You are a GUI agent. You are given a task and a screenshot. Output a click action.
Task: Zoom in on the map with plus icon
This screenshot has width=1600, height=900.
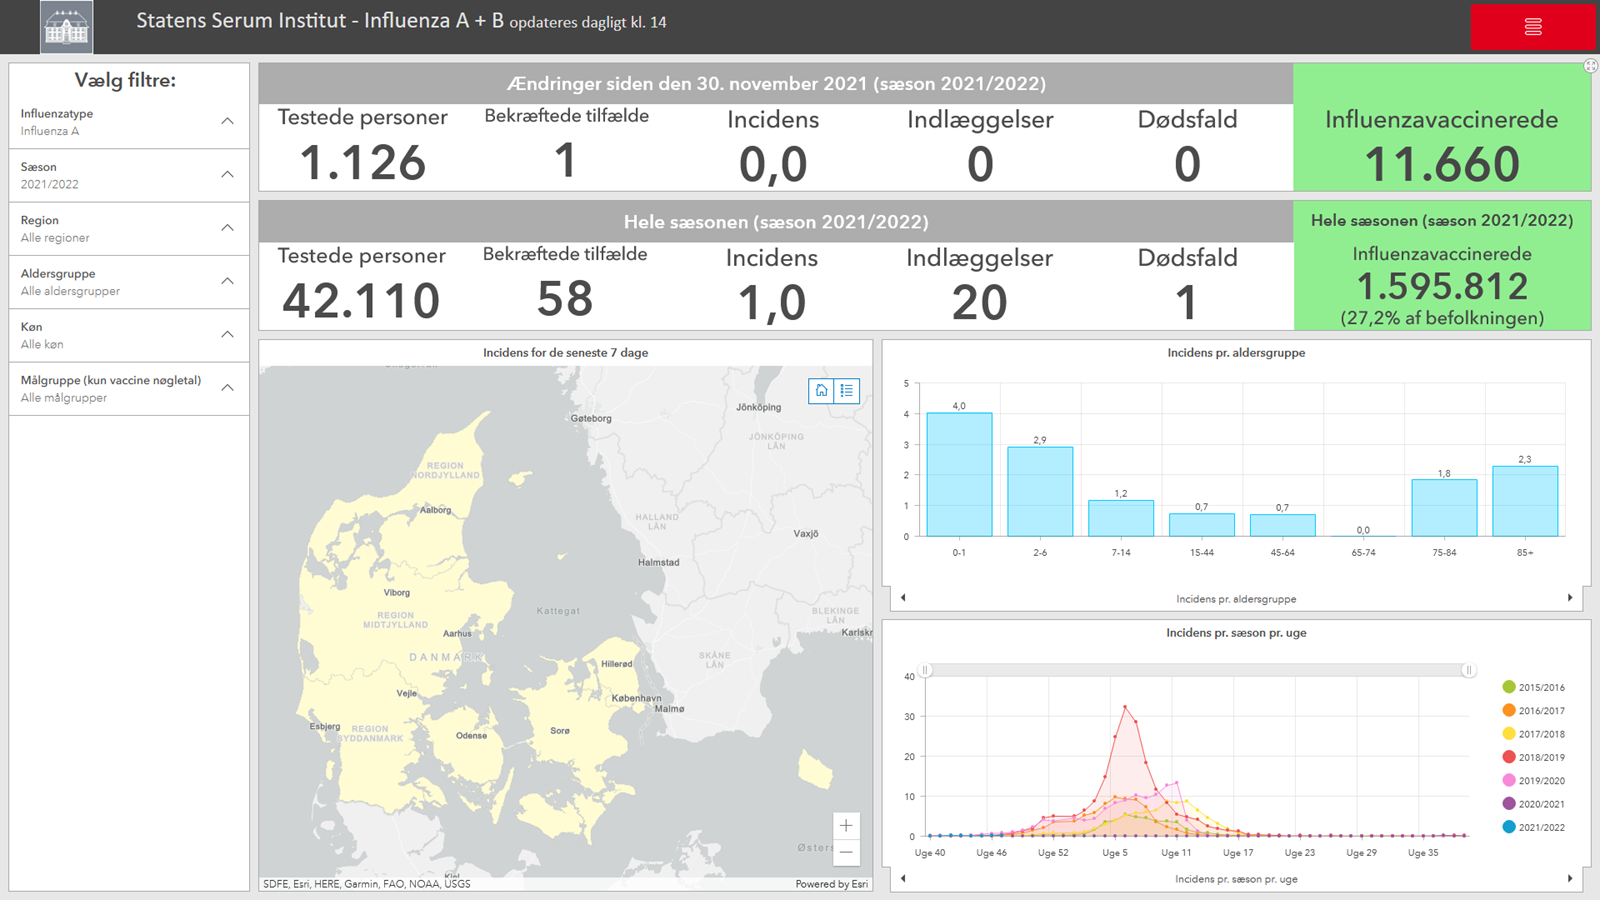tap(846, 825)
